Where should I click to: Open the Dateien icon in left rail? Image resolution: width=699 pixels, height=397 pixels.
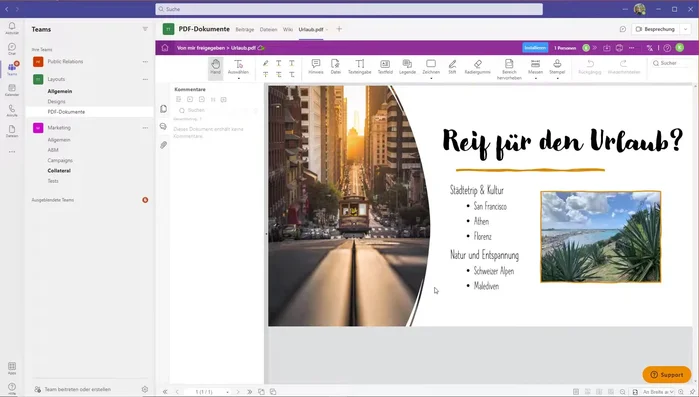click(12, 131)
